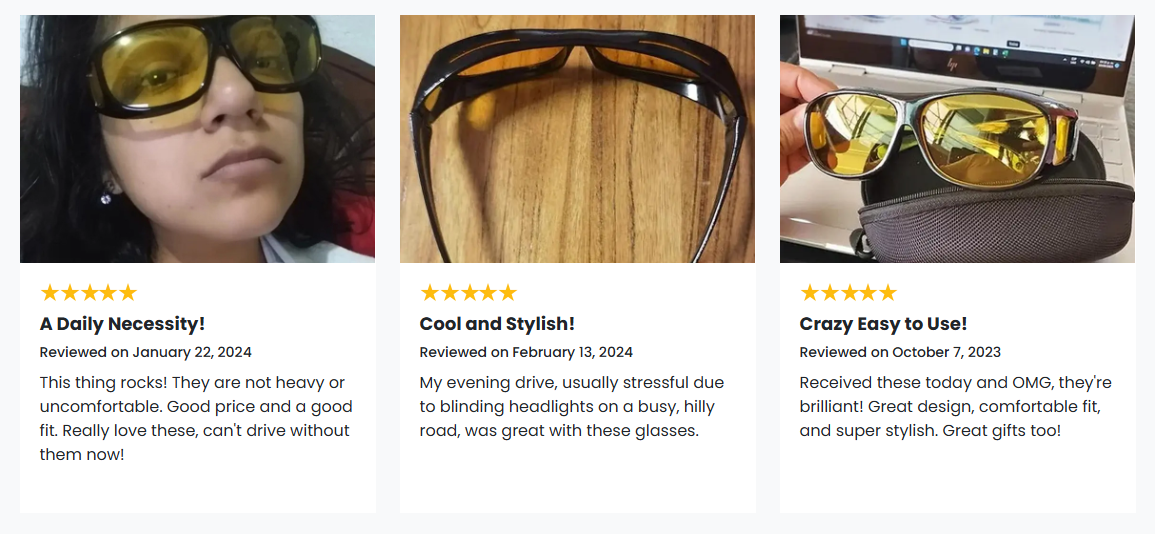
Task: Click the first star of the 'A Daily Necessity!' rating
Action: click(x=50, y=293)
